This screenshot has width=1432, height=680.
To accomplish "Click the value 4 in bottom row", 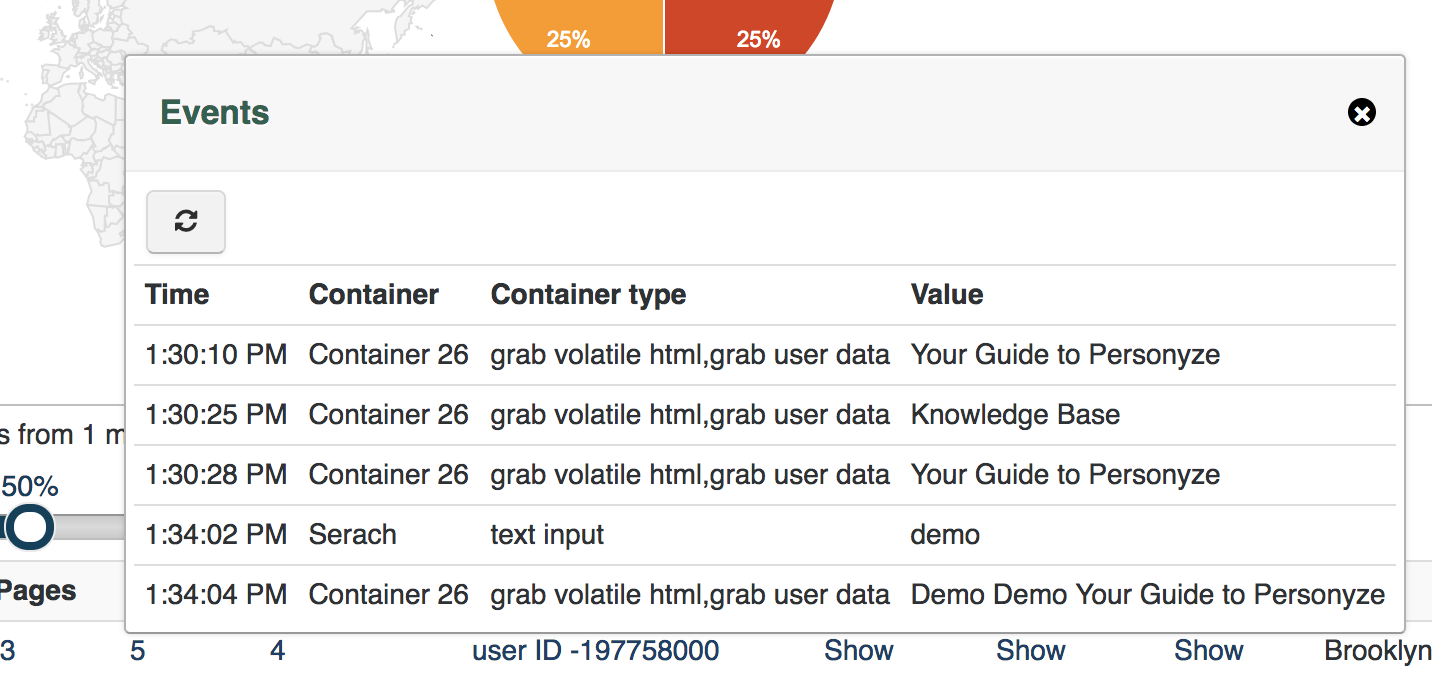I will [x=278, y=651].
